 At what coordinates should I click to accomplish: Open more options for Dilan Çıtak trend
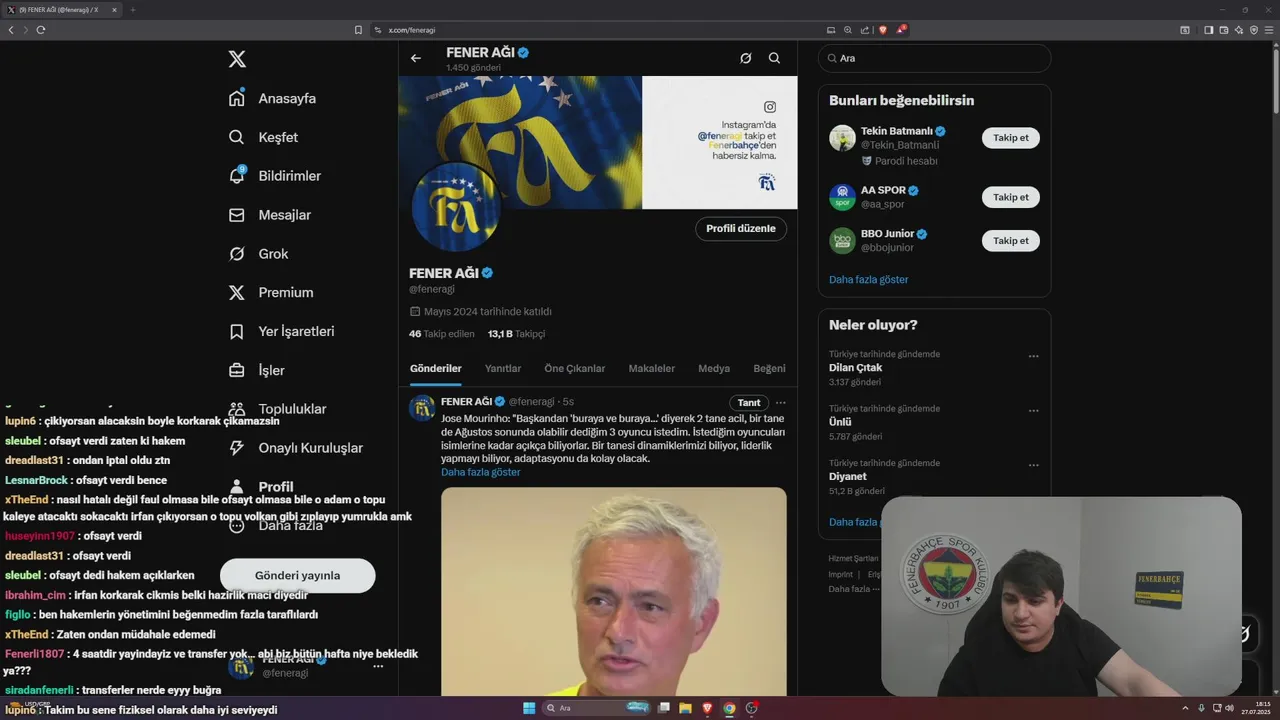1033,356
